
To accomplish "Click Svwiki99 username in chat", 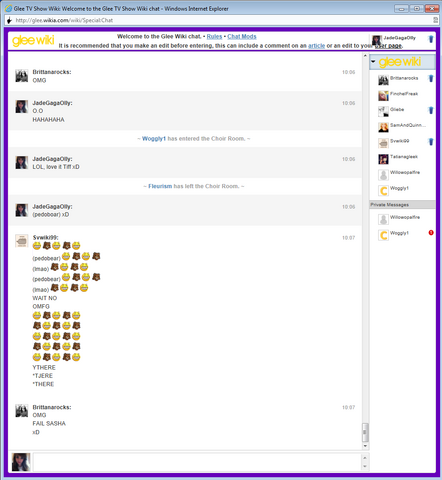I will click(45, 237).
